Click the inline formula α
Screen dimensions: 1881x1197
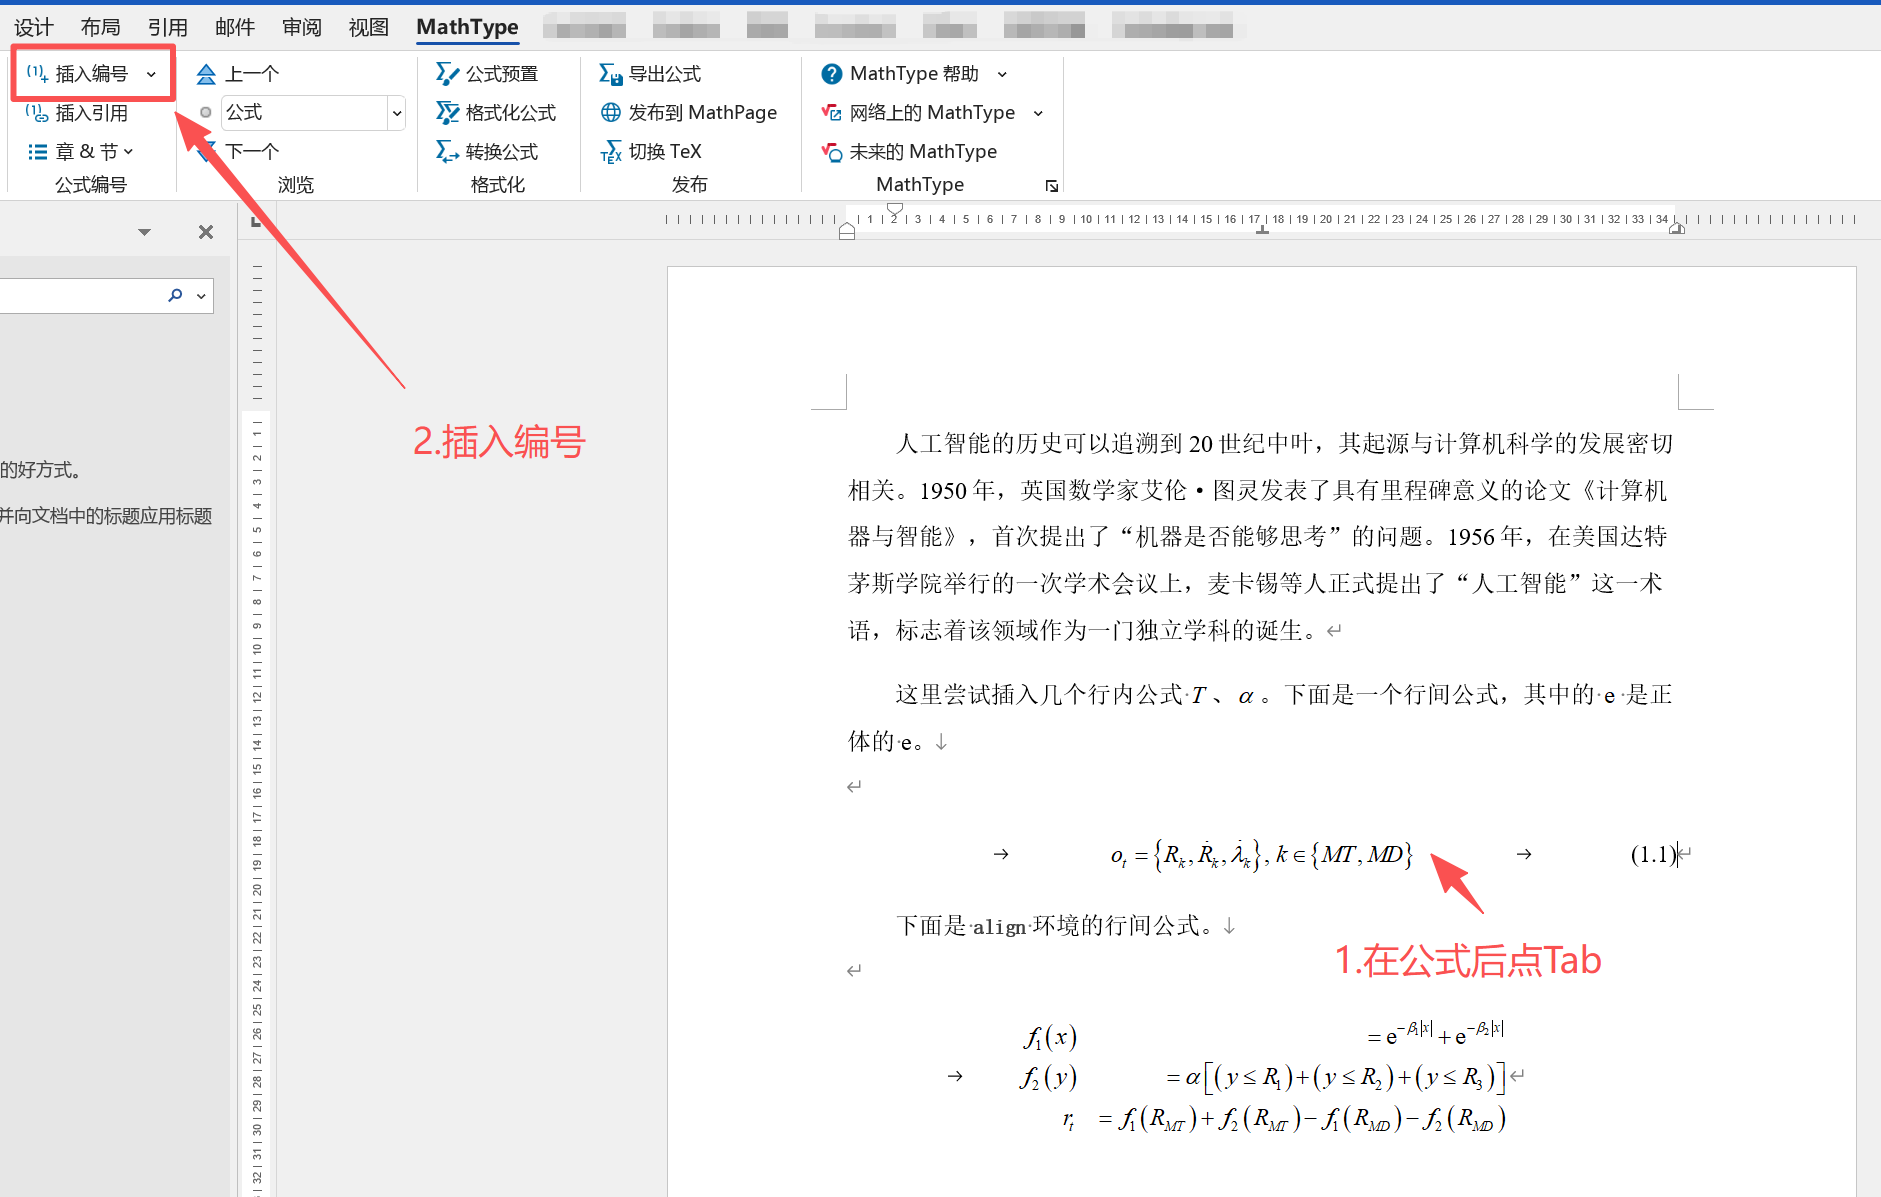(1246, 696)
